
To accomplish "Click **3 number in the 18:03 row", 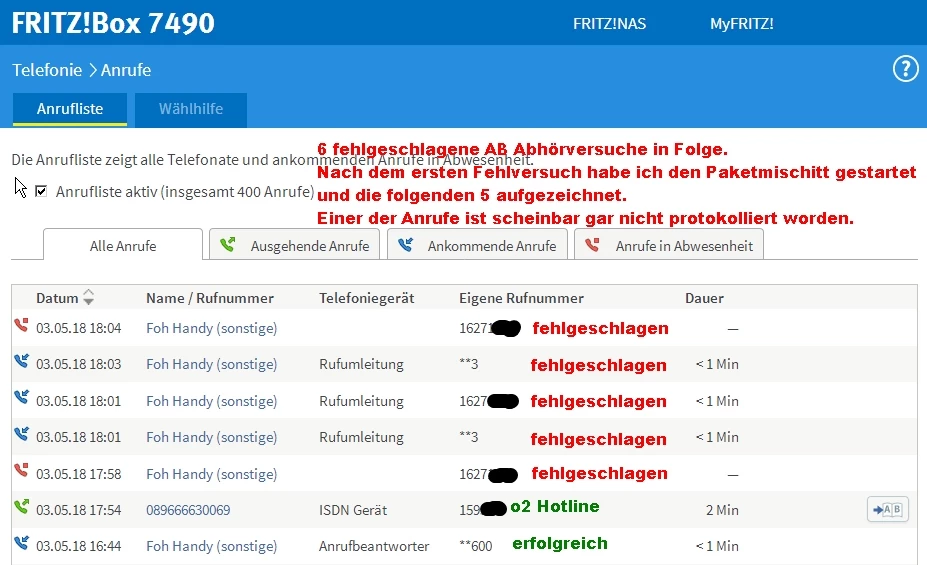I will coord(469,364).
